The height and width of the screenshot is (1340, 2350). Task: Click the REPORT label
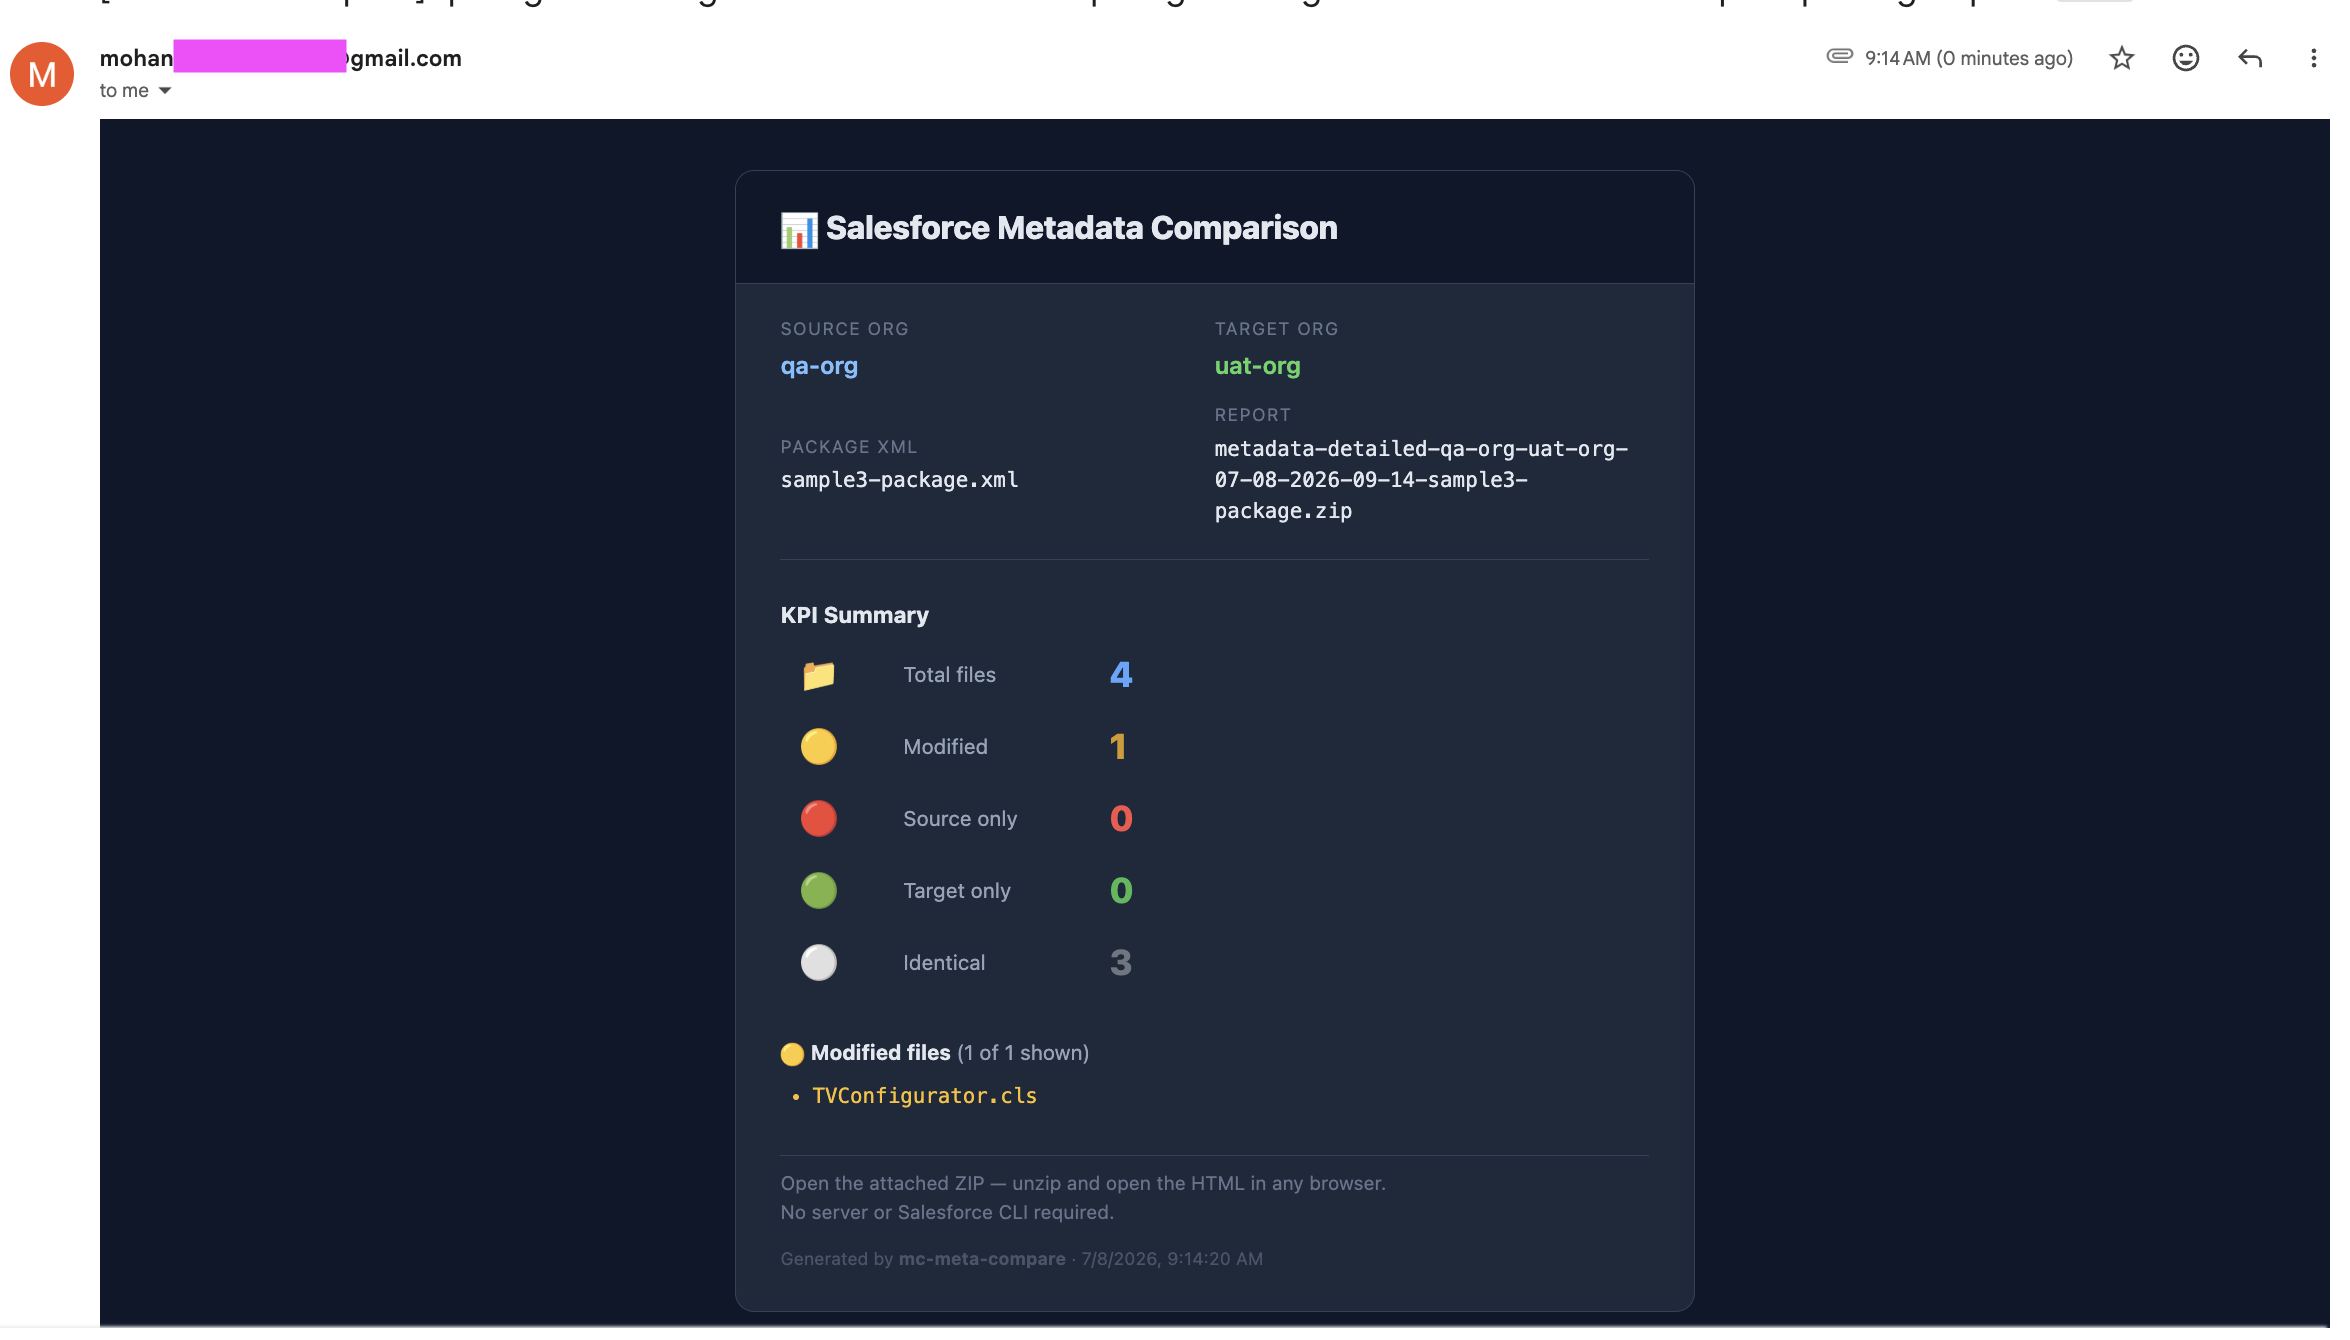[1252, 415]
